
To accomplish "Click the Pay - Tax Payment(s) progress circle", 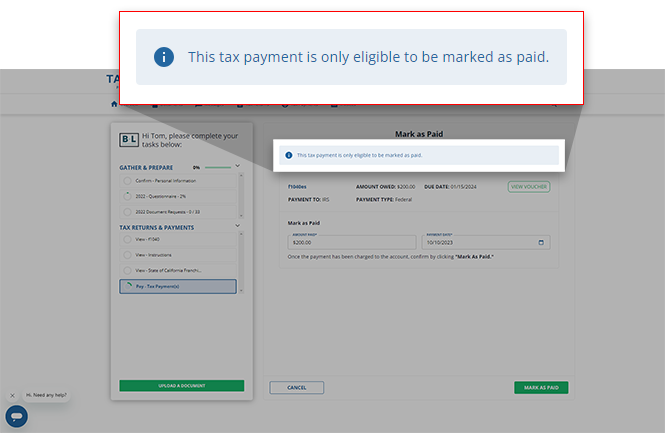I will tap(128, 286).
